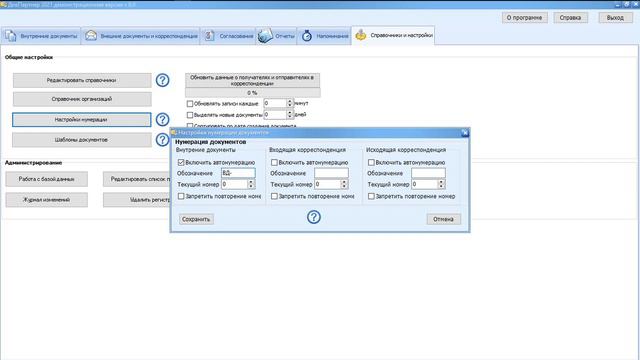
Task: Open the Отчеты tab
Action: point(277,36)
